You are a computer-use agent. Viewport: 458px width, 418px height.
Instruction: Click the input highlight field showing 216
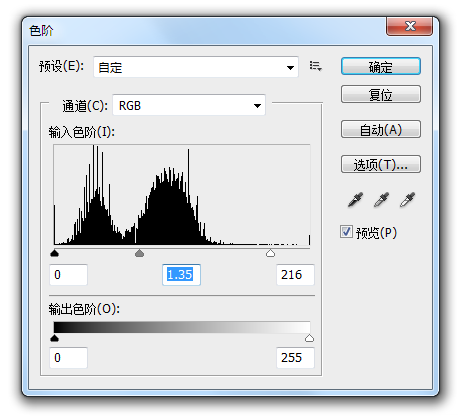[x=295, y=275]
